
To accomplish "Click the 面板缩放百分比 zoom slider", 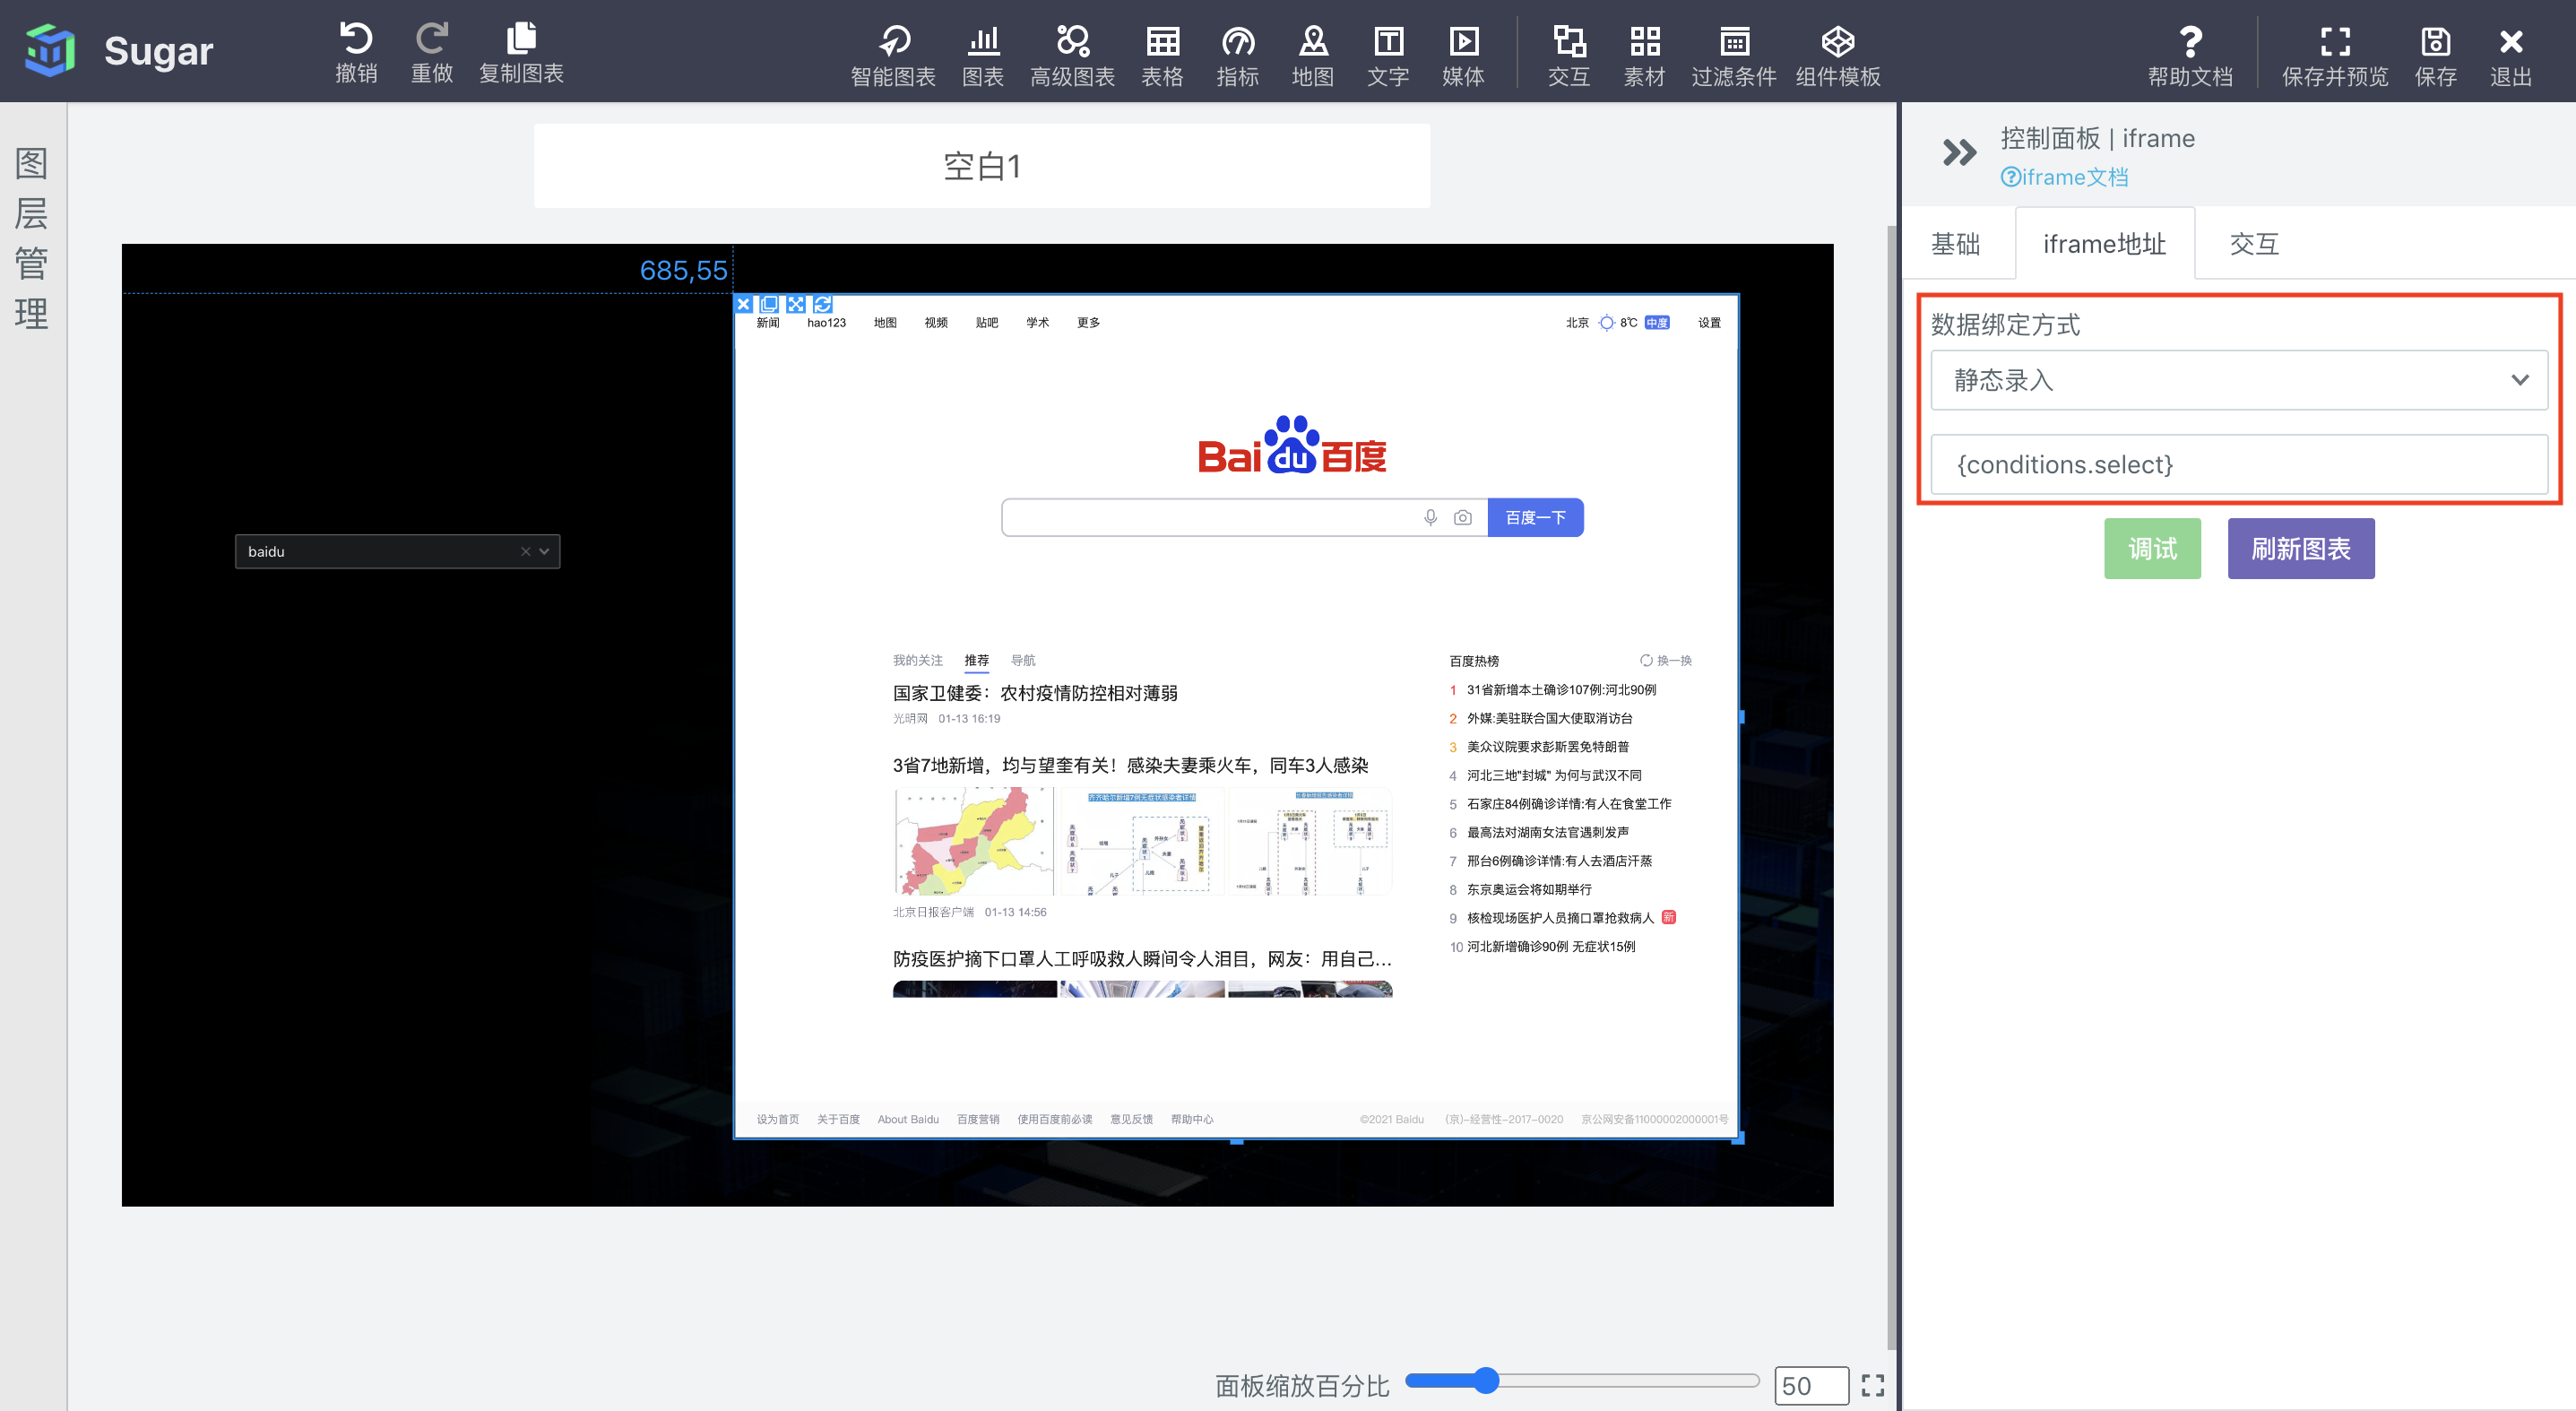I will pos(1582,1381).
